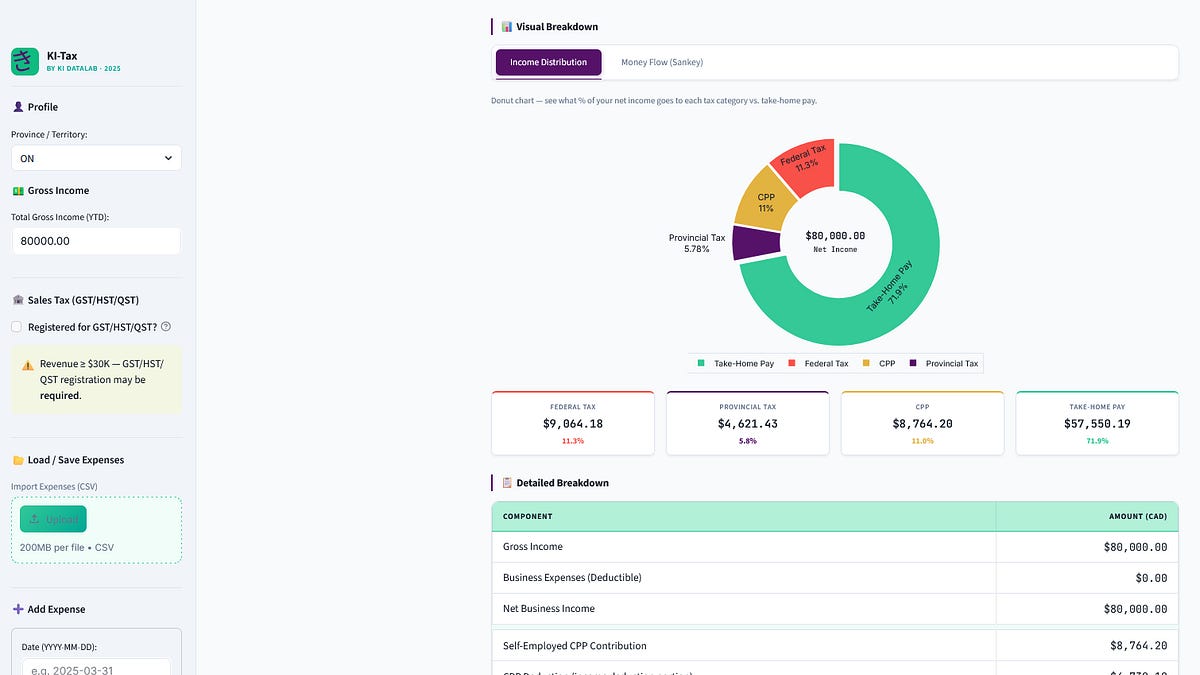1200x675 pixels.
Task: Click the Detailed Breakdown clipboard icon
Action: click(506, 482)
